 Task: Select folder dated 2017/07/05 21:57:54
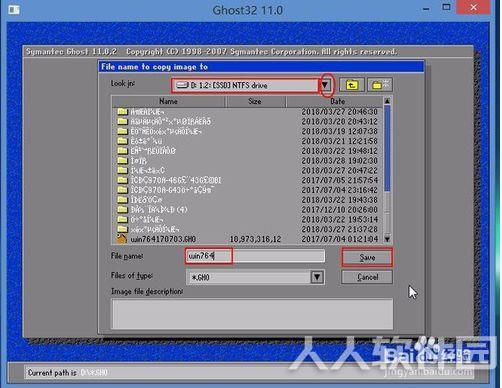pyautogui.click(x=247, y=180)
